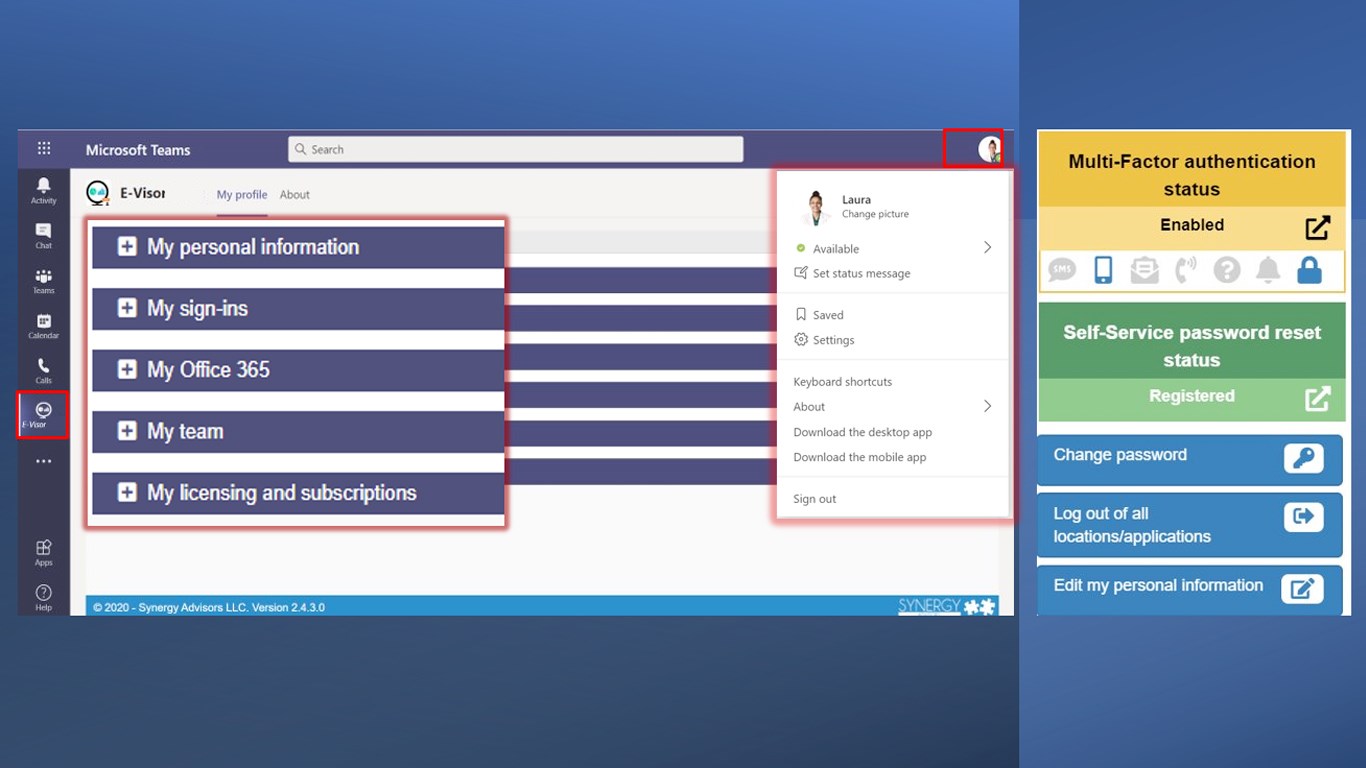Click the sign-out icon on Log out everywhere

(1304, 517)
